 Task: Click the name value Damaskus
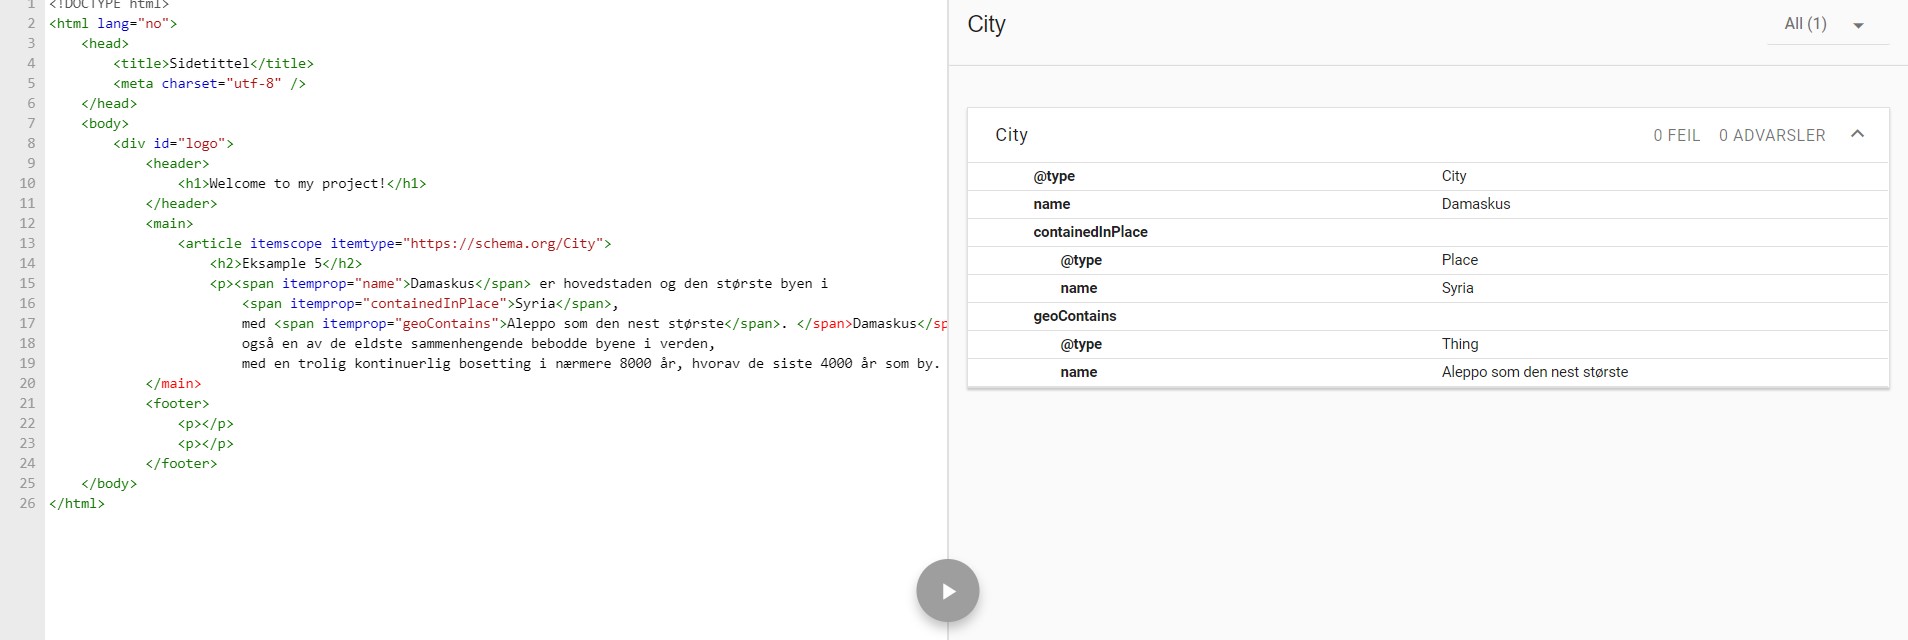(x=1476, y=204)
